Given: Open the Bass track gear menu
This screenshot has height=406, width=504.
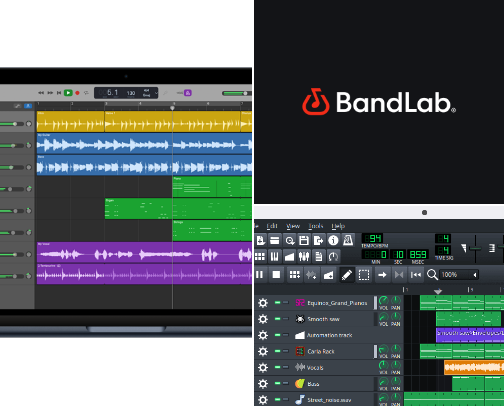Looking at the screenshot, I should point(263,383).
